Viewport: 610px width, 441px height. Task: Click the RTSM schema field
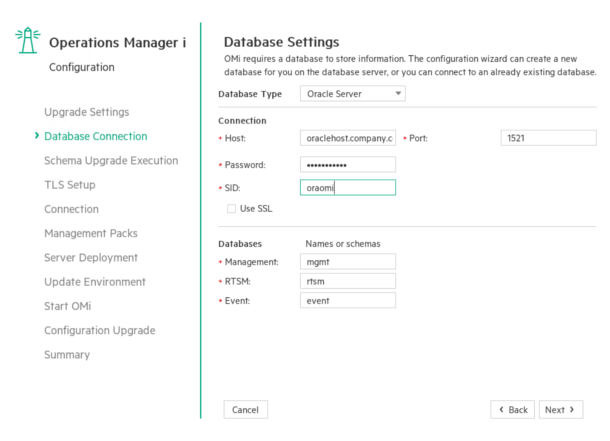click(x=348, y=281)
